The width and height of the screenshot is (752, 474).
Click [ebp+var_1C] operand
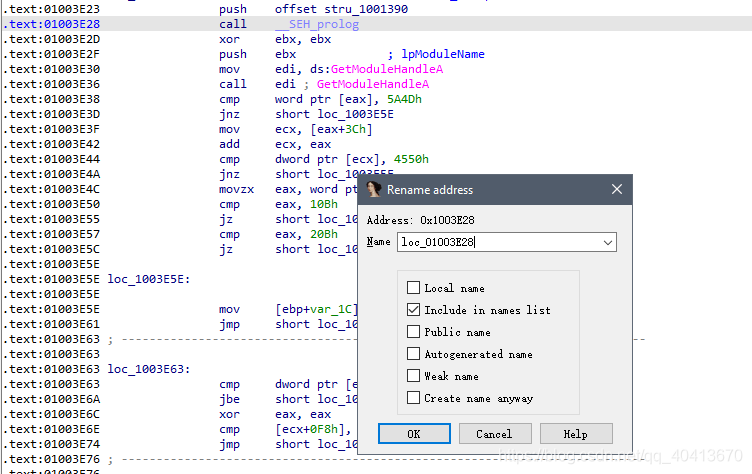(x=316, y=309)
